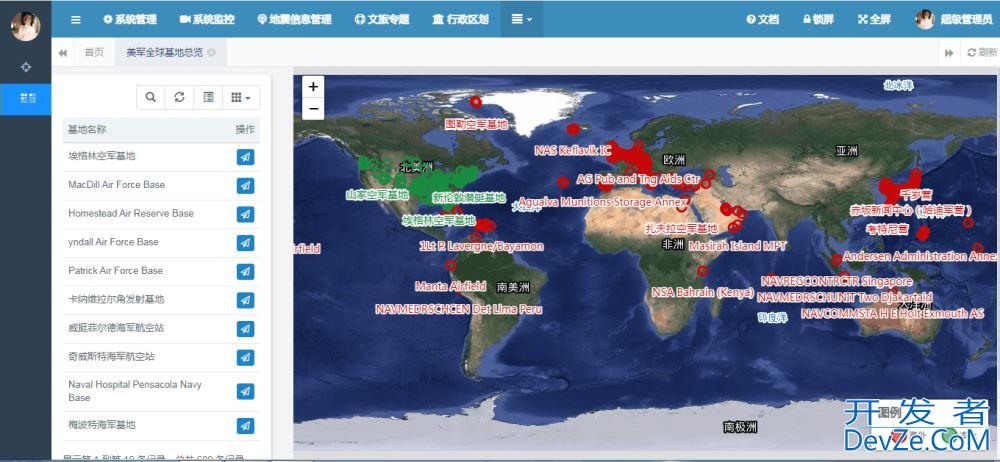Screen dimensions: 1000x462
Task: Click the NSA Bahrain (Kenya) map label
Action: [x=703, y=292]
